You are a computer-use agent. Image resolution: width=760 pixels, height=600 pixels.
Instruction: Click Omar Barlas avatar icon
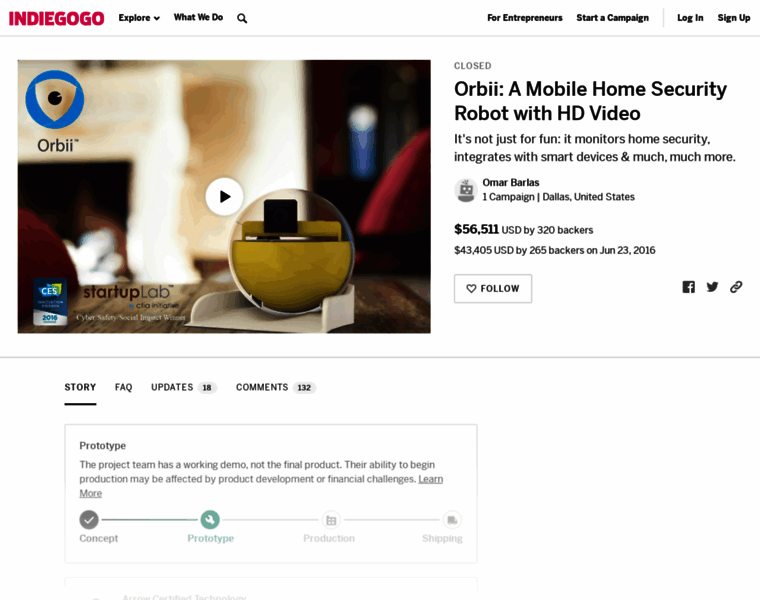[465, 190]
